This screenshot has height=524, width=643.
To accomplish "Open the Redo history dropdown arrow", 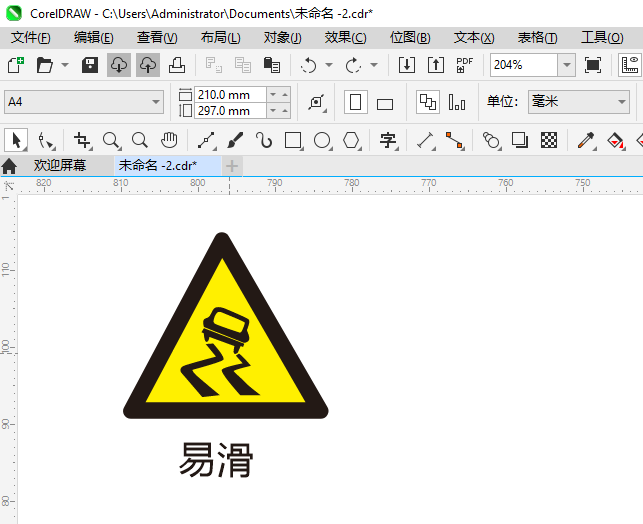I will tap(374, 65).
